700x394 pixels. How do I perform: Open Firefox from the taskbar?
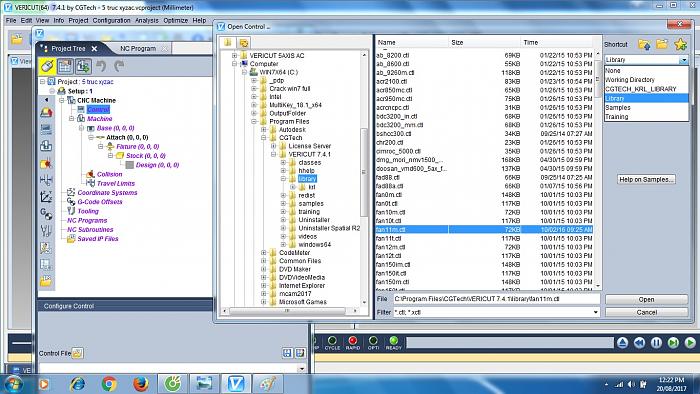140,384
